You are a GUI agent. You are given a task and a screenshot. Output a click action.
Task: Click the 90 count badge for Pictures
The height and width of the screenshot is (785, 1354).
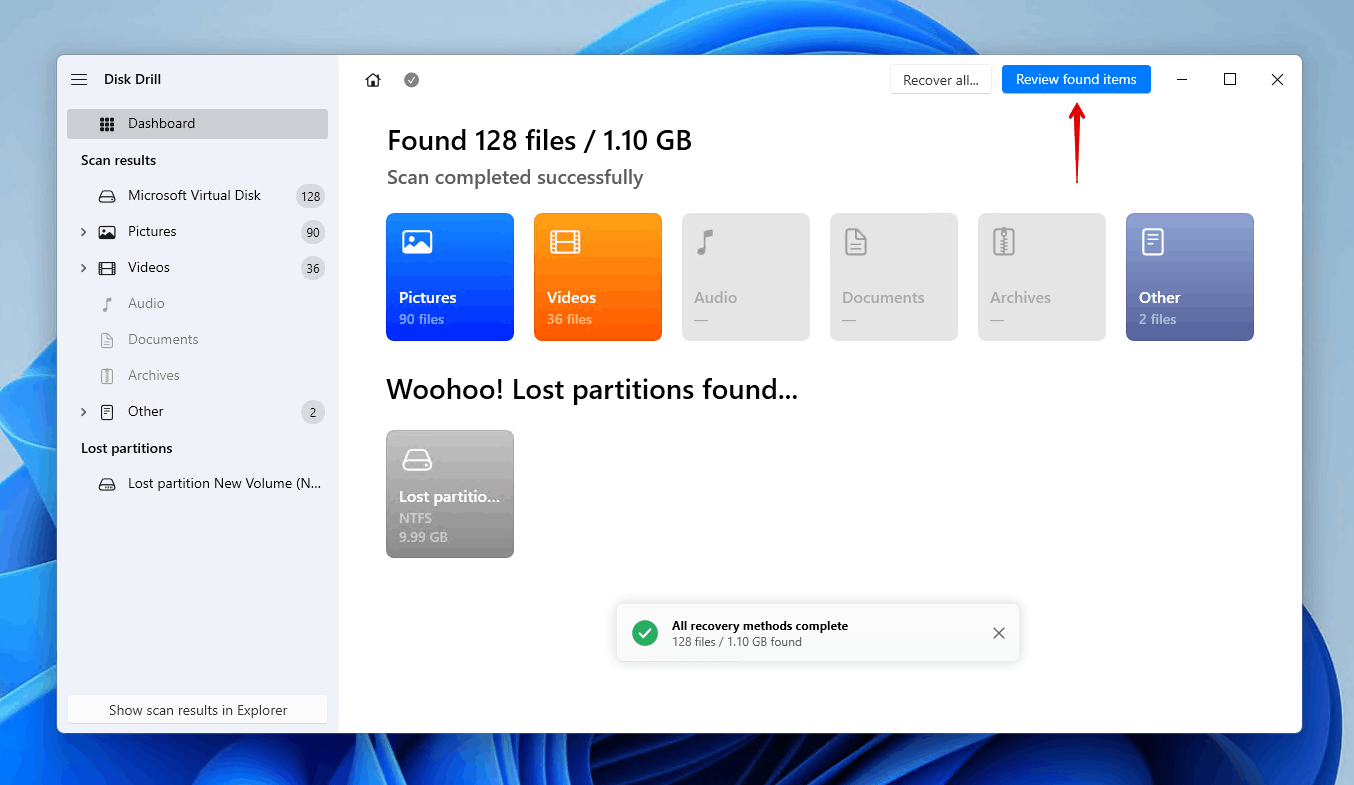tap(313, 233)
